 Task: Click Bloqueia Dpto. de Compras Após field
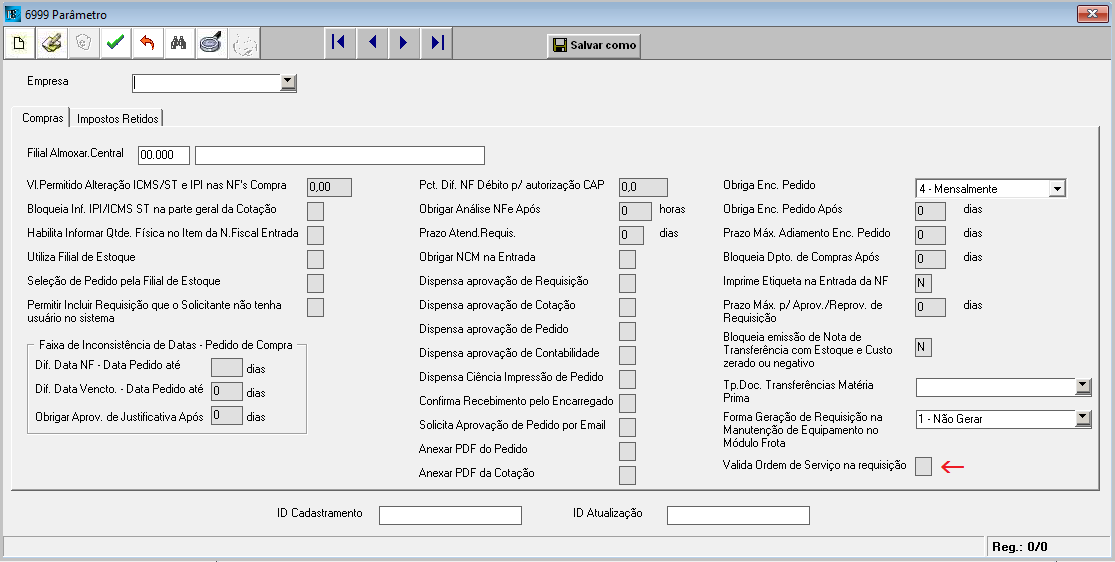(930, 259)
